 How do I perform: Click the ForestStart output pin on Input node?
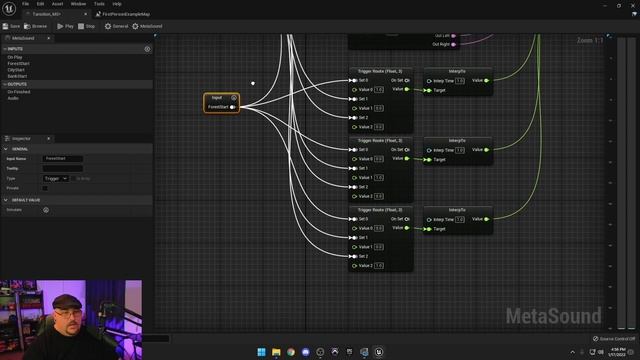click(232, 107)
